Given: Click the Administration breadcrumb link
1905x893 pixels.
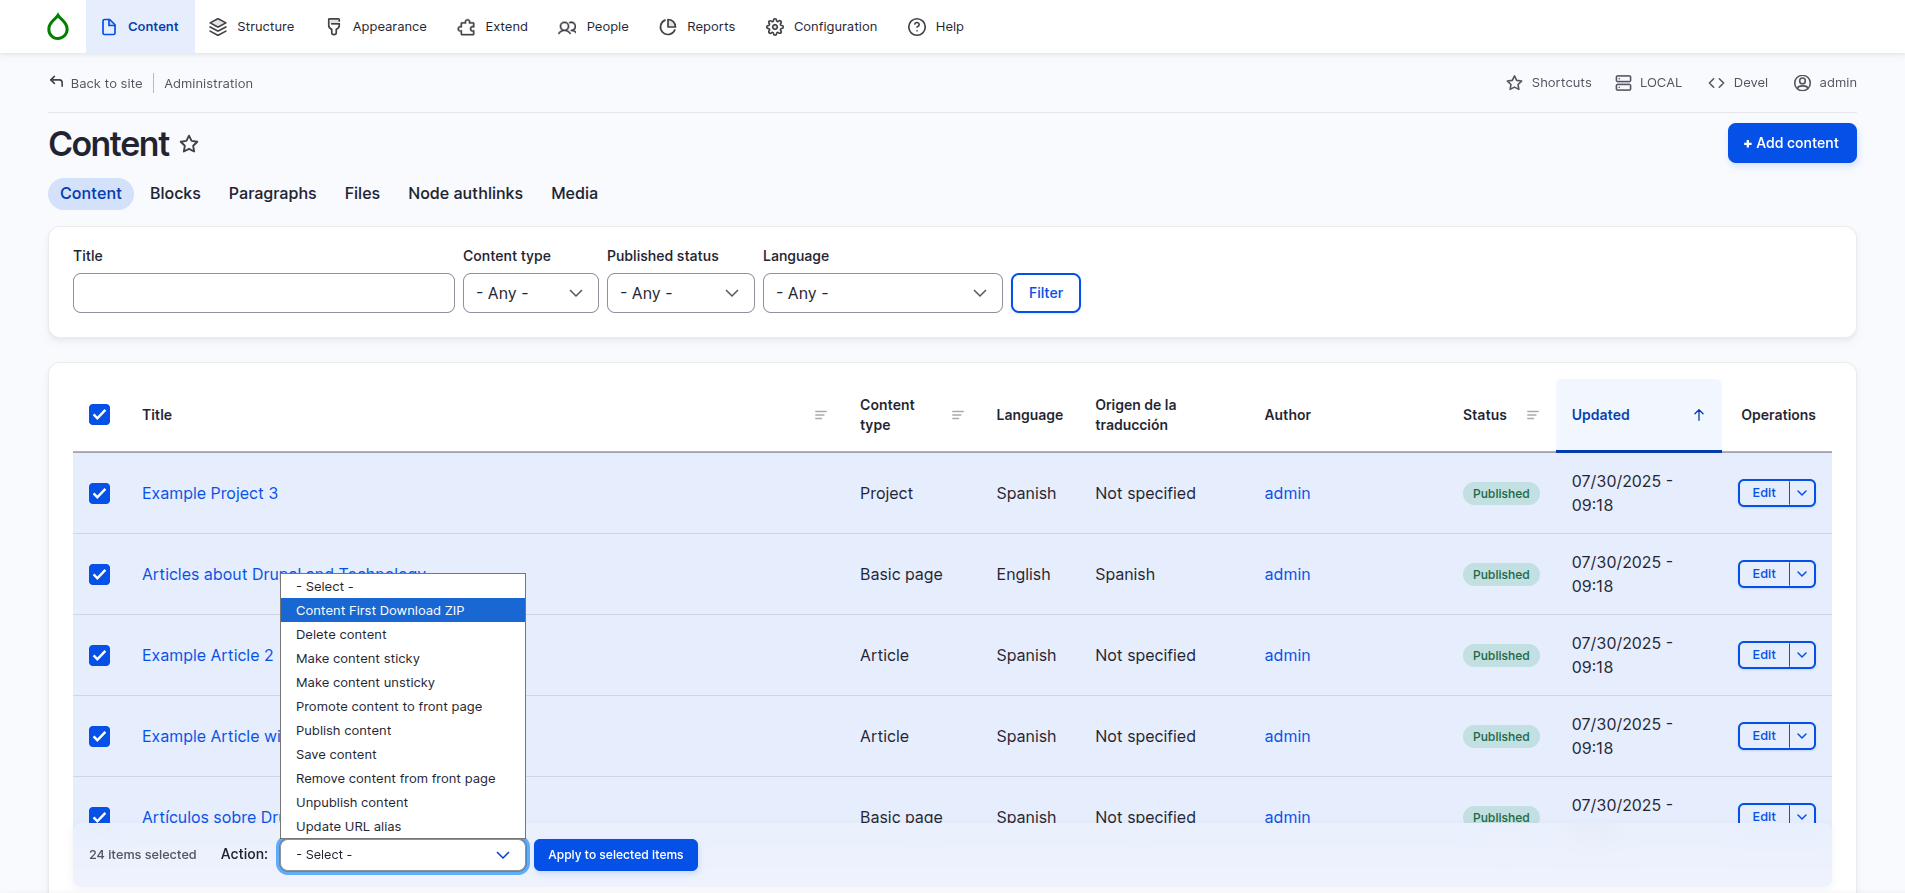Looking at the screenshot, I should click(x=208, y=83).
